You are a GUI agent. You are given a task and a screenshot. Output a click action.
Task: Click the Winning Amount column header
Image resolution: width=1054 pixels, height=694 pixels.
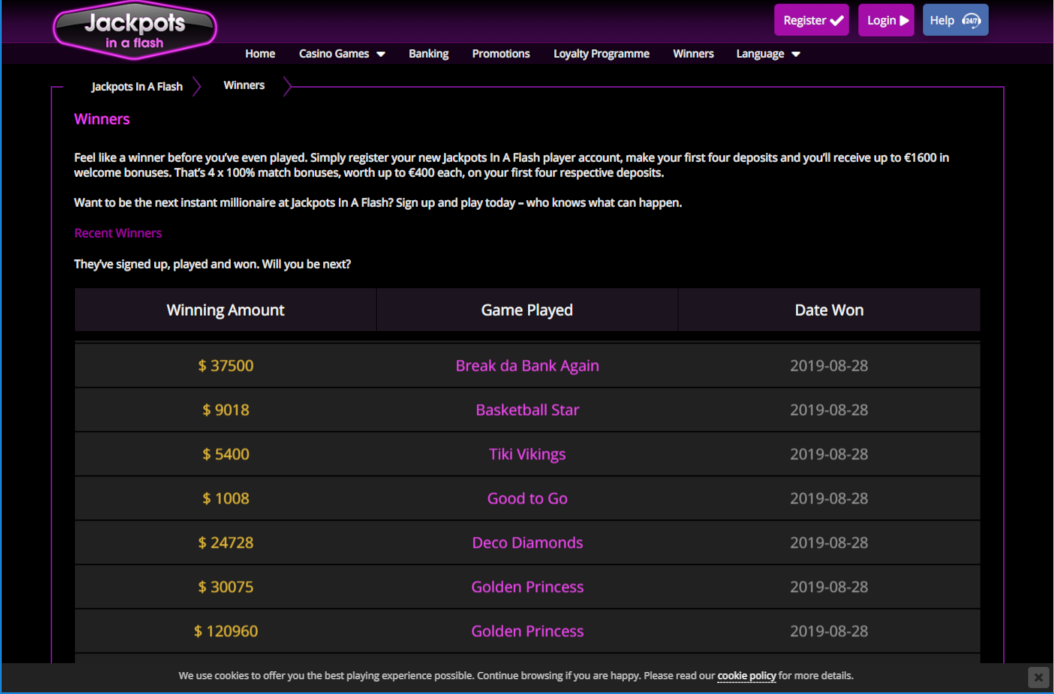click(x=225, y=310)
